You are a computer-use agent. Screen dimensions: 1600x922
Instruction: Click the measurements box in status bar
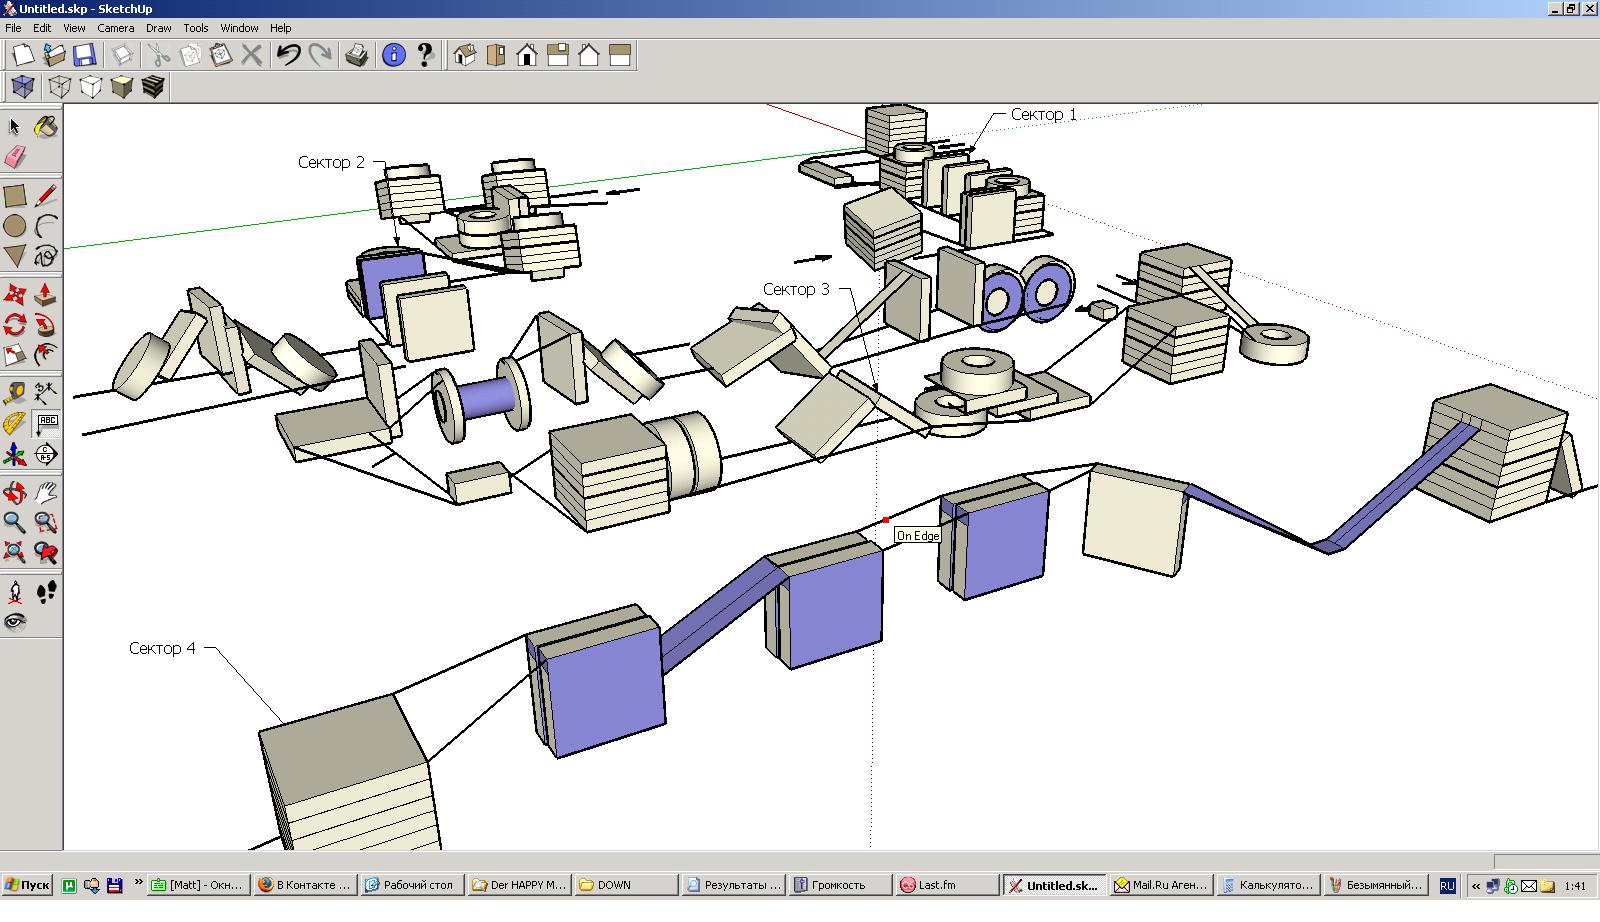click(x=1545, y=862)
